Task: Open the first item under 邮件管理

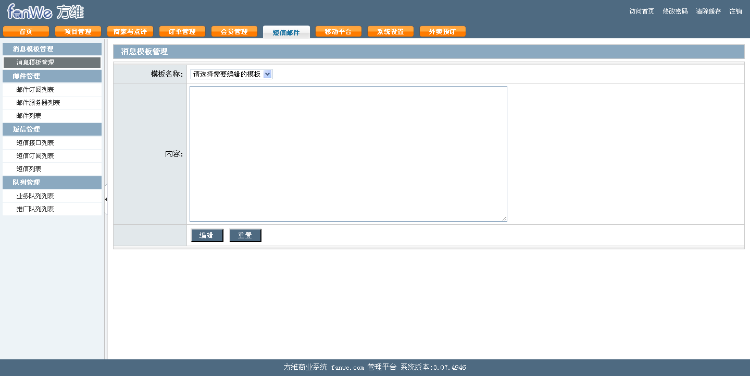Action: (x=52, y=89)
